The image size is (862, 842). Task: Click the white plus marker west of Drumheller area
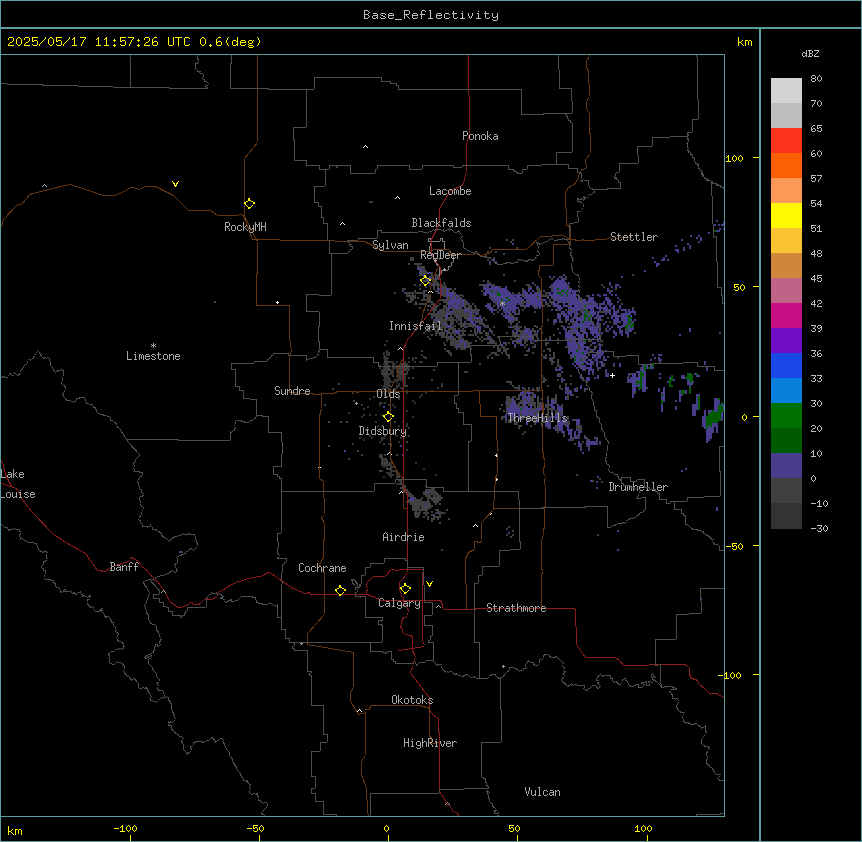click(612, 375)
